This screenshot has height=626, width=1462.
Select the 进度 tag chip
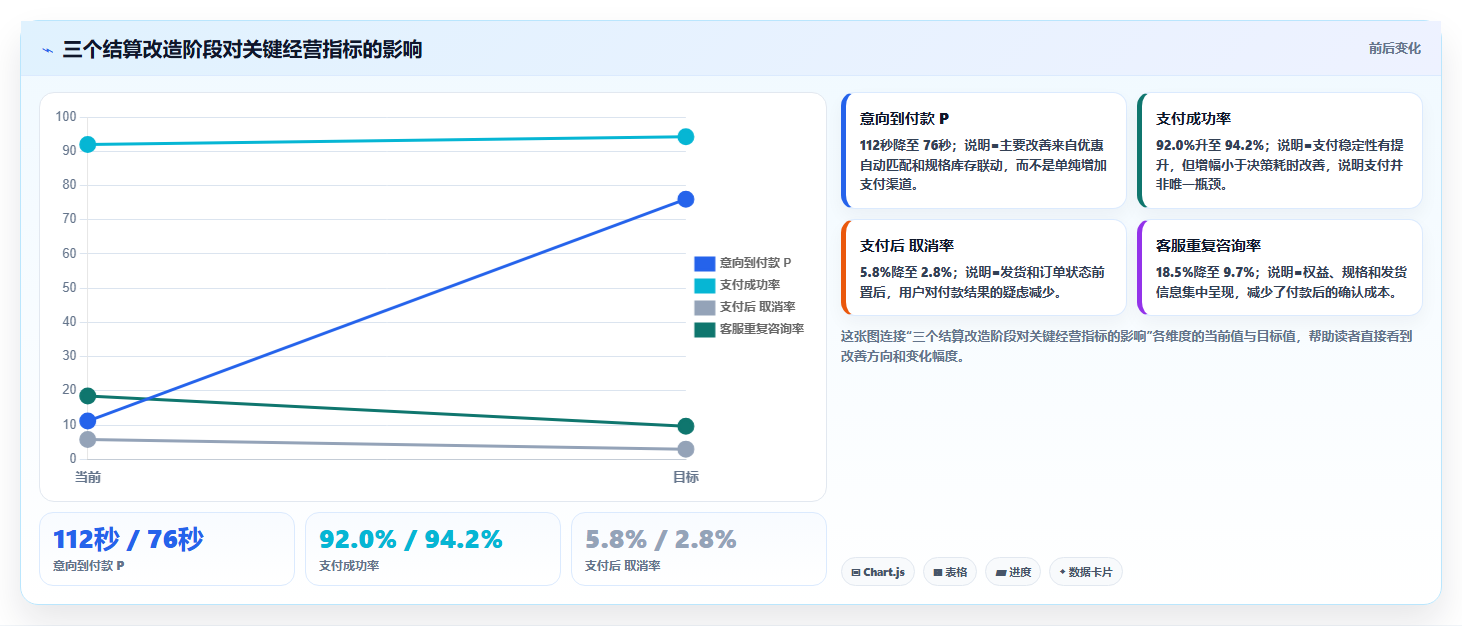(1013, 572)
